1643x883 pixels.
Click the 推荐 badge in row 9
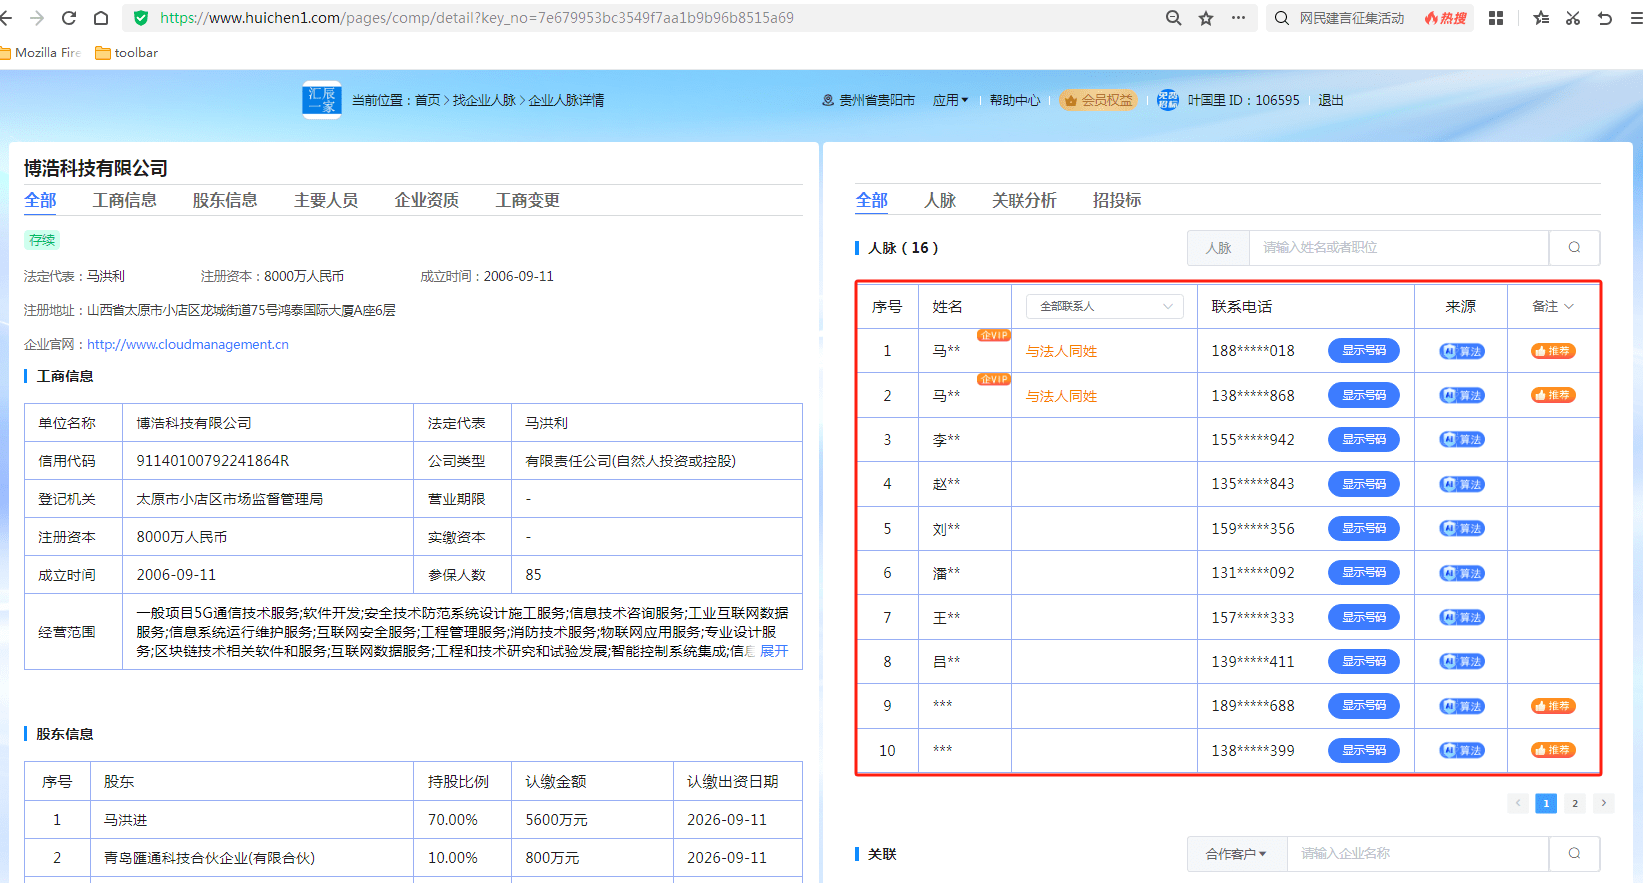click(1553, 706)
